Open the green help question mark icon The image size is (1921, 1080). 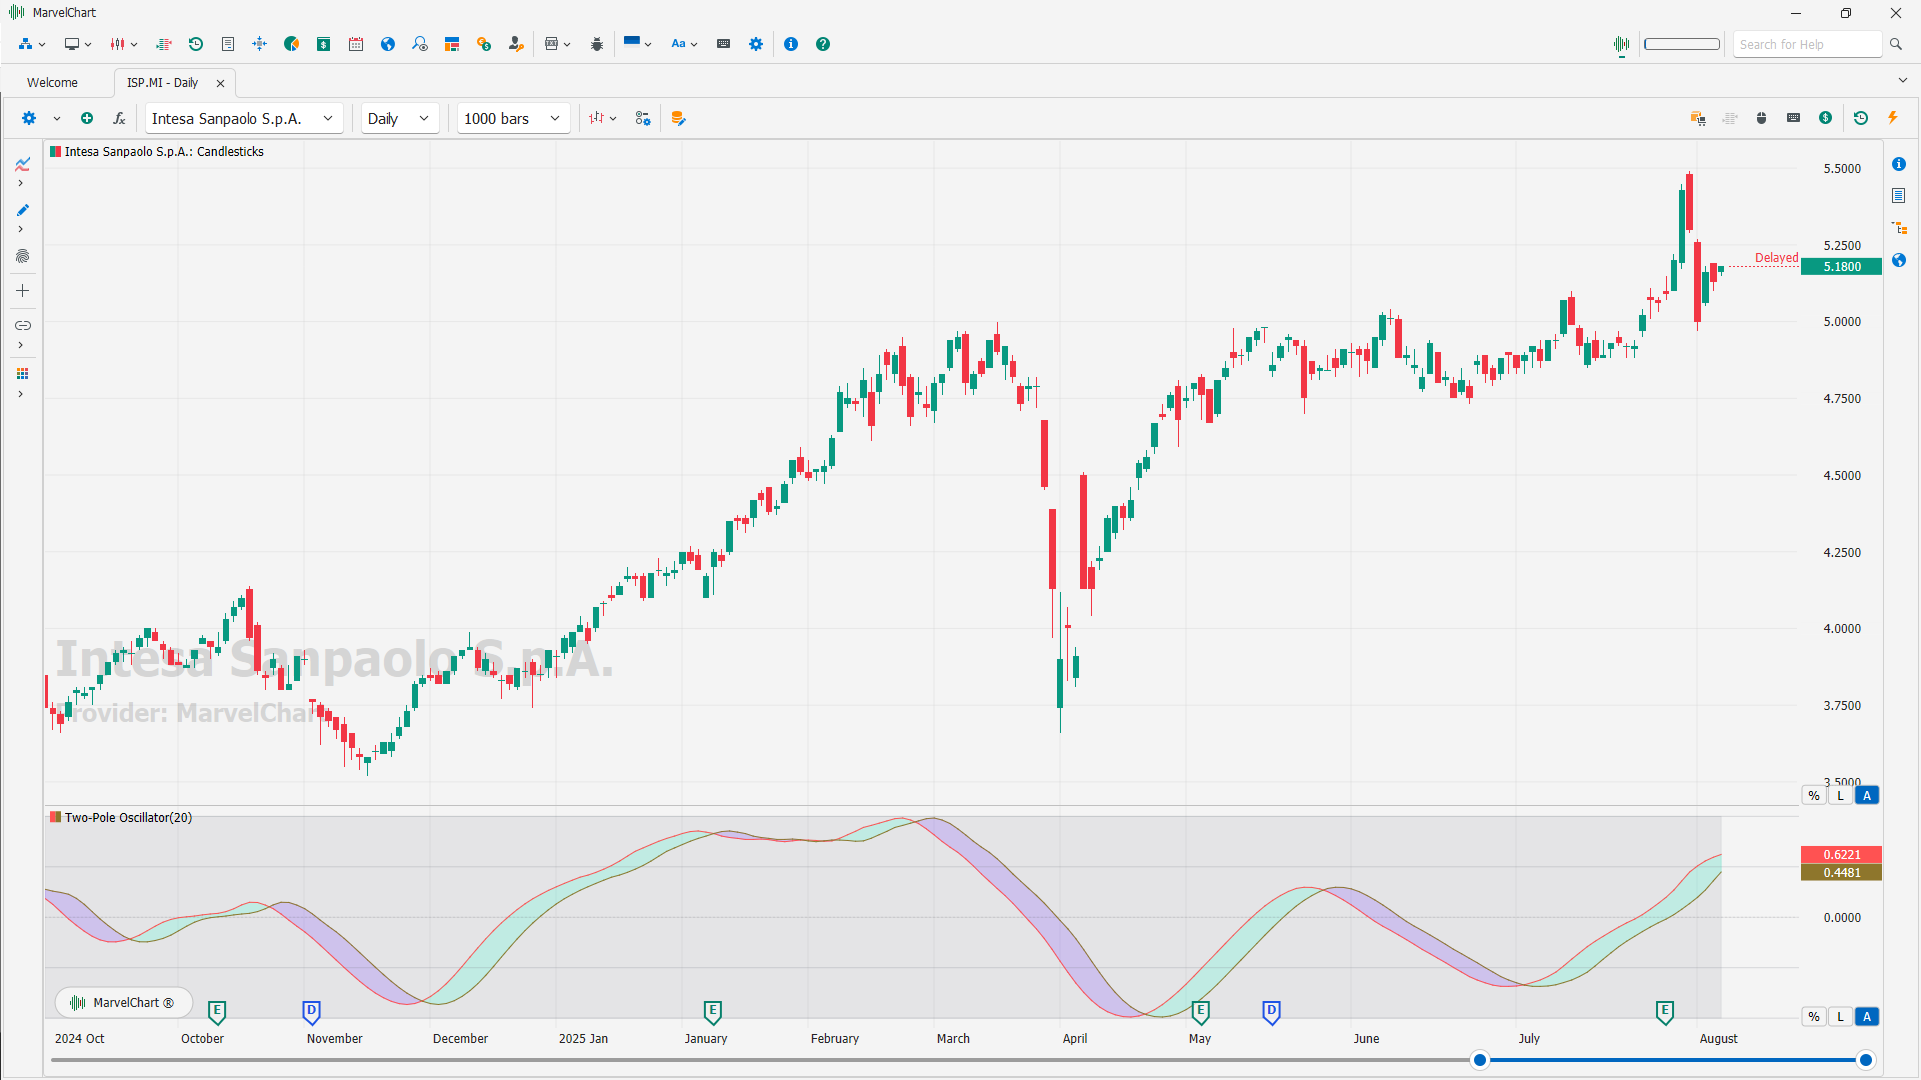(823, 44)
